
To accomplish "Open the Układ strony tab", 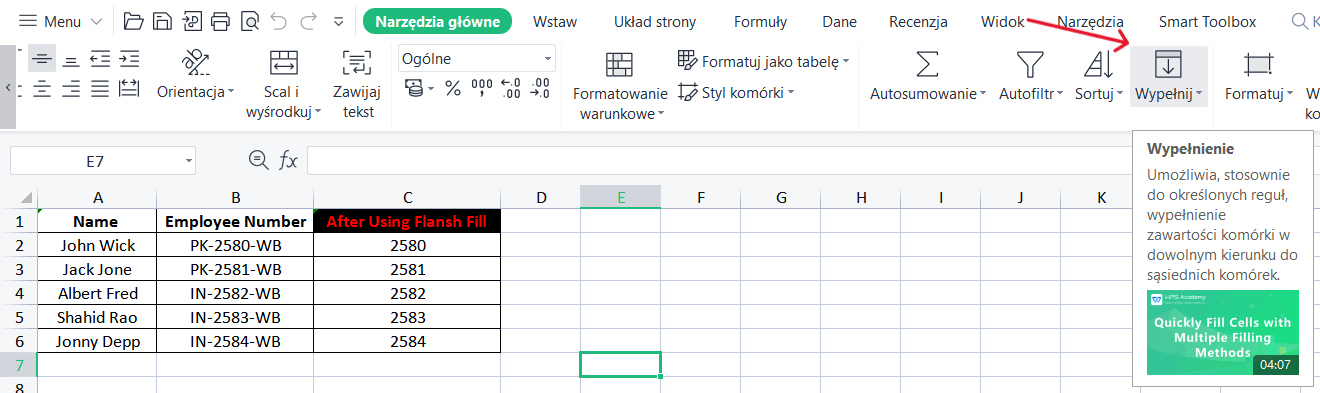I will click(x=655, y=21).
